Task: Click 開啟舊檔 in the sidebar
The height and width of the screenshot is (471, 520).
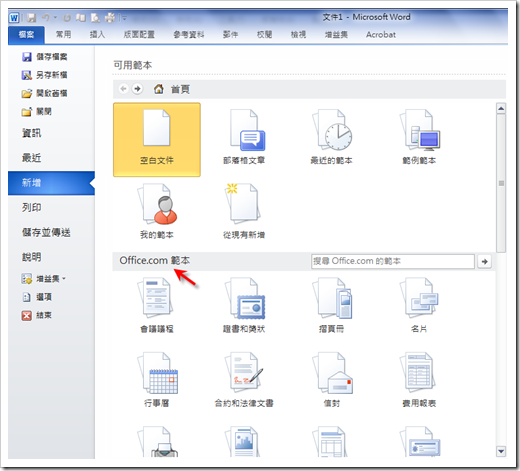Action: 45,93
